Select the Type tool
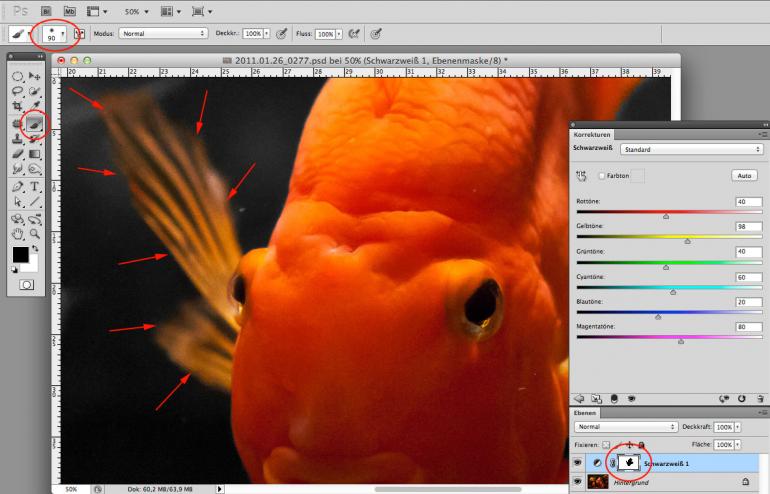 pos(34,187)
